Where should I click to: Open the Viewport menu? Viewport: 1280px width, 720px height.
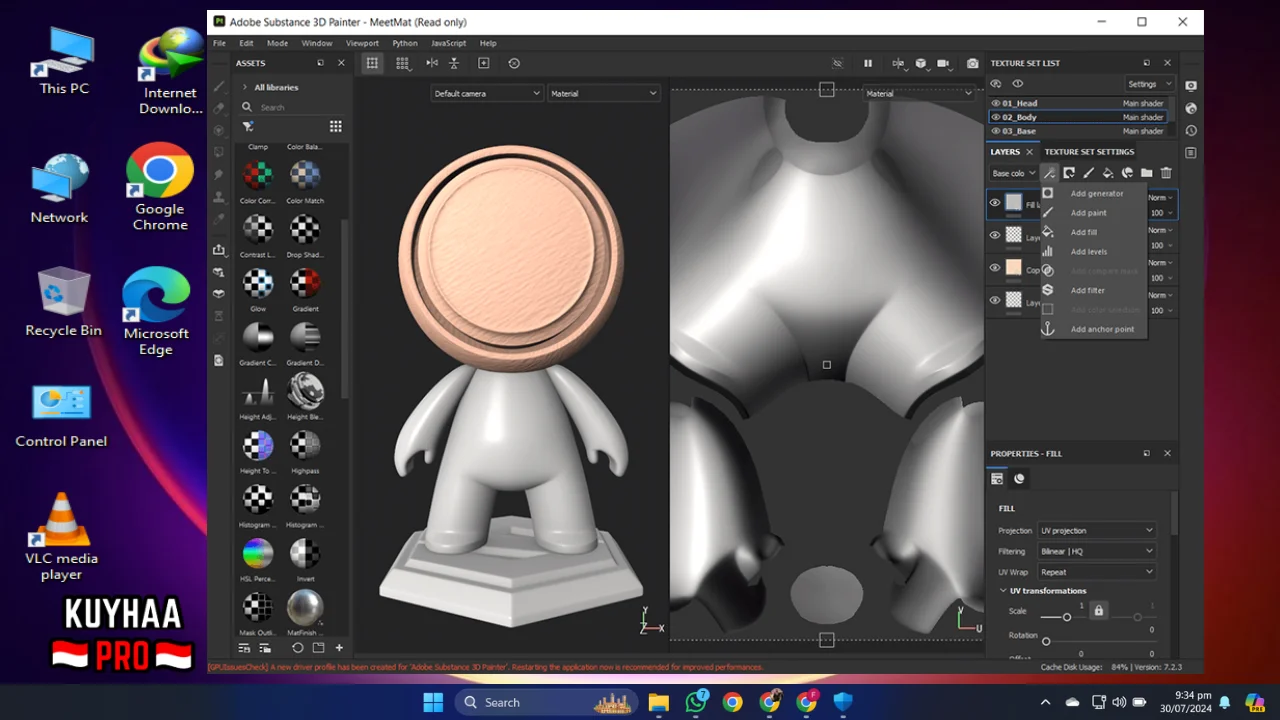[x=362, y=43]
